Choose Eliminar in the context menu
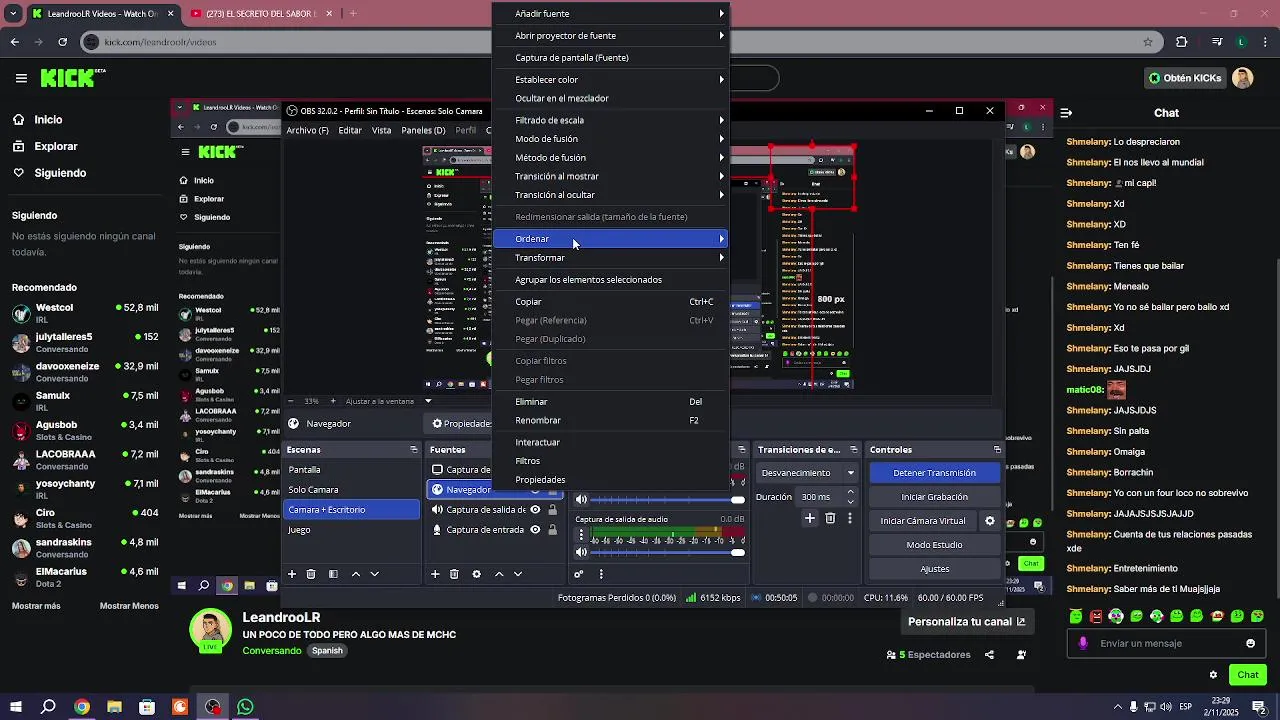Screen dimensions: 1280x720 pyautogui.click(x=611, y=402)
